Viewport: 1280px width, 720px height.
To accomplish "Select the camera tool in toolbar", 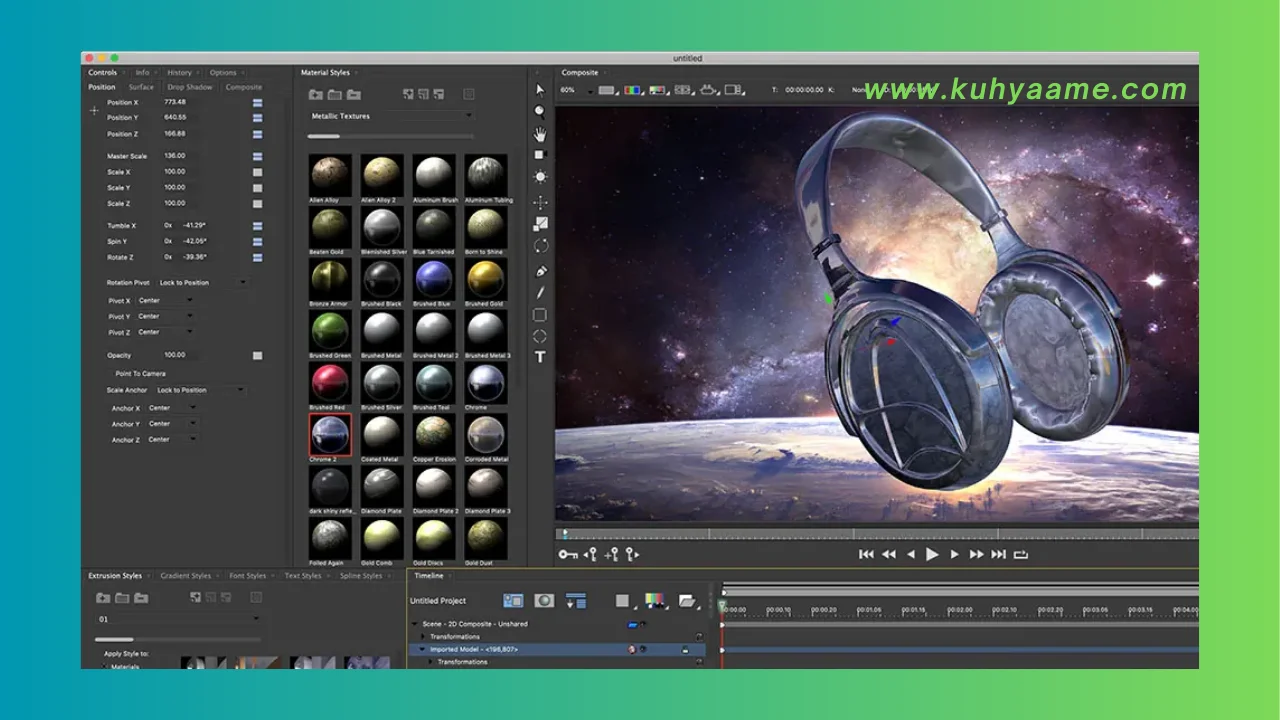I will [x=540, y=155].
